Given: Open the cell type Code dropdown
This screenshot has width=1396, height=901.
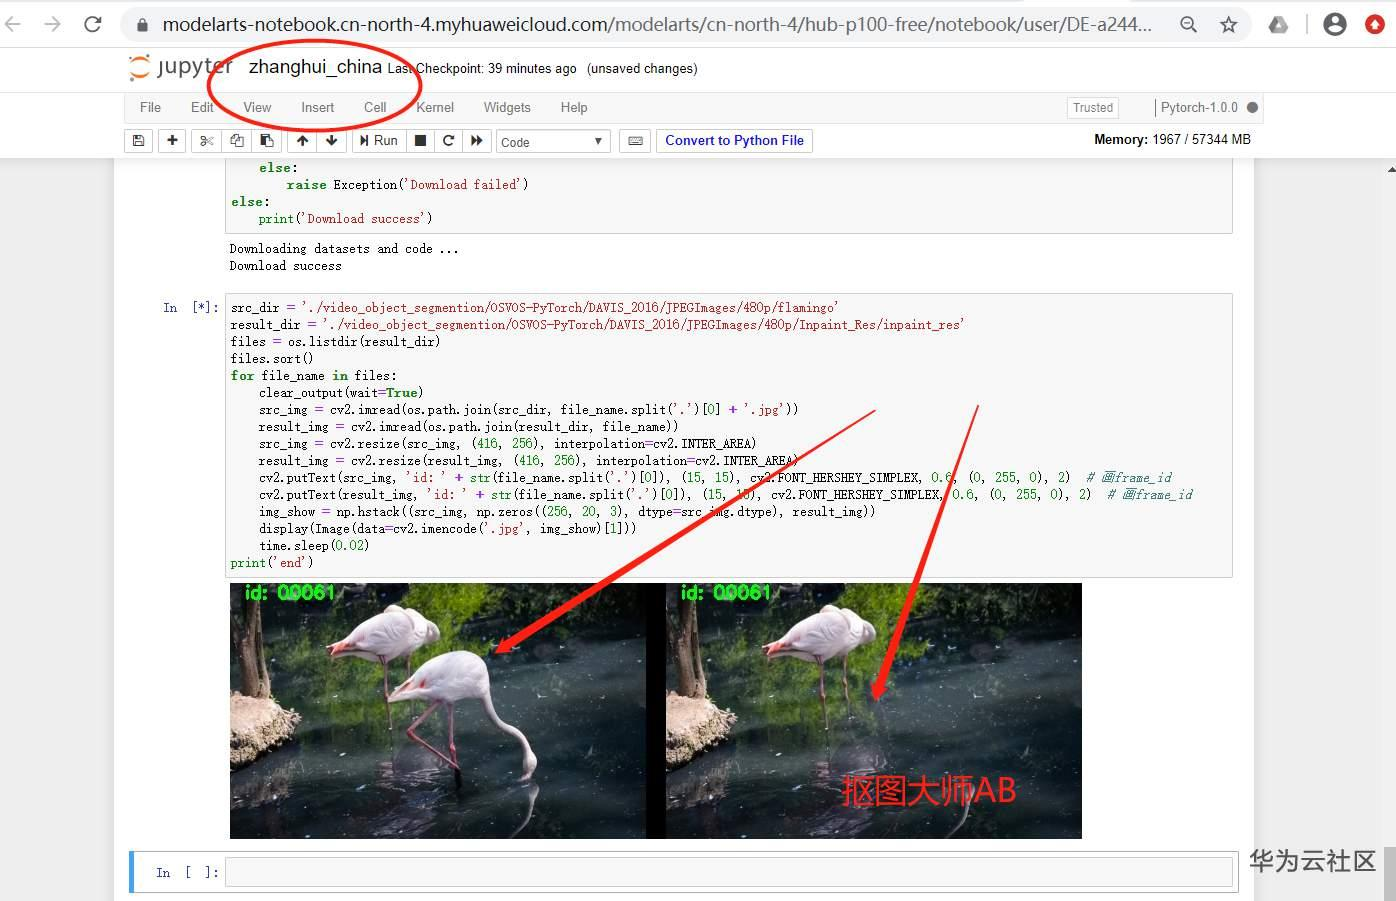Looking at the screenshot, I should point(553,142).
